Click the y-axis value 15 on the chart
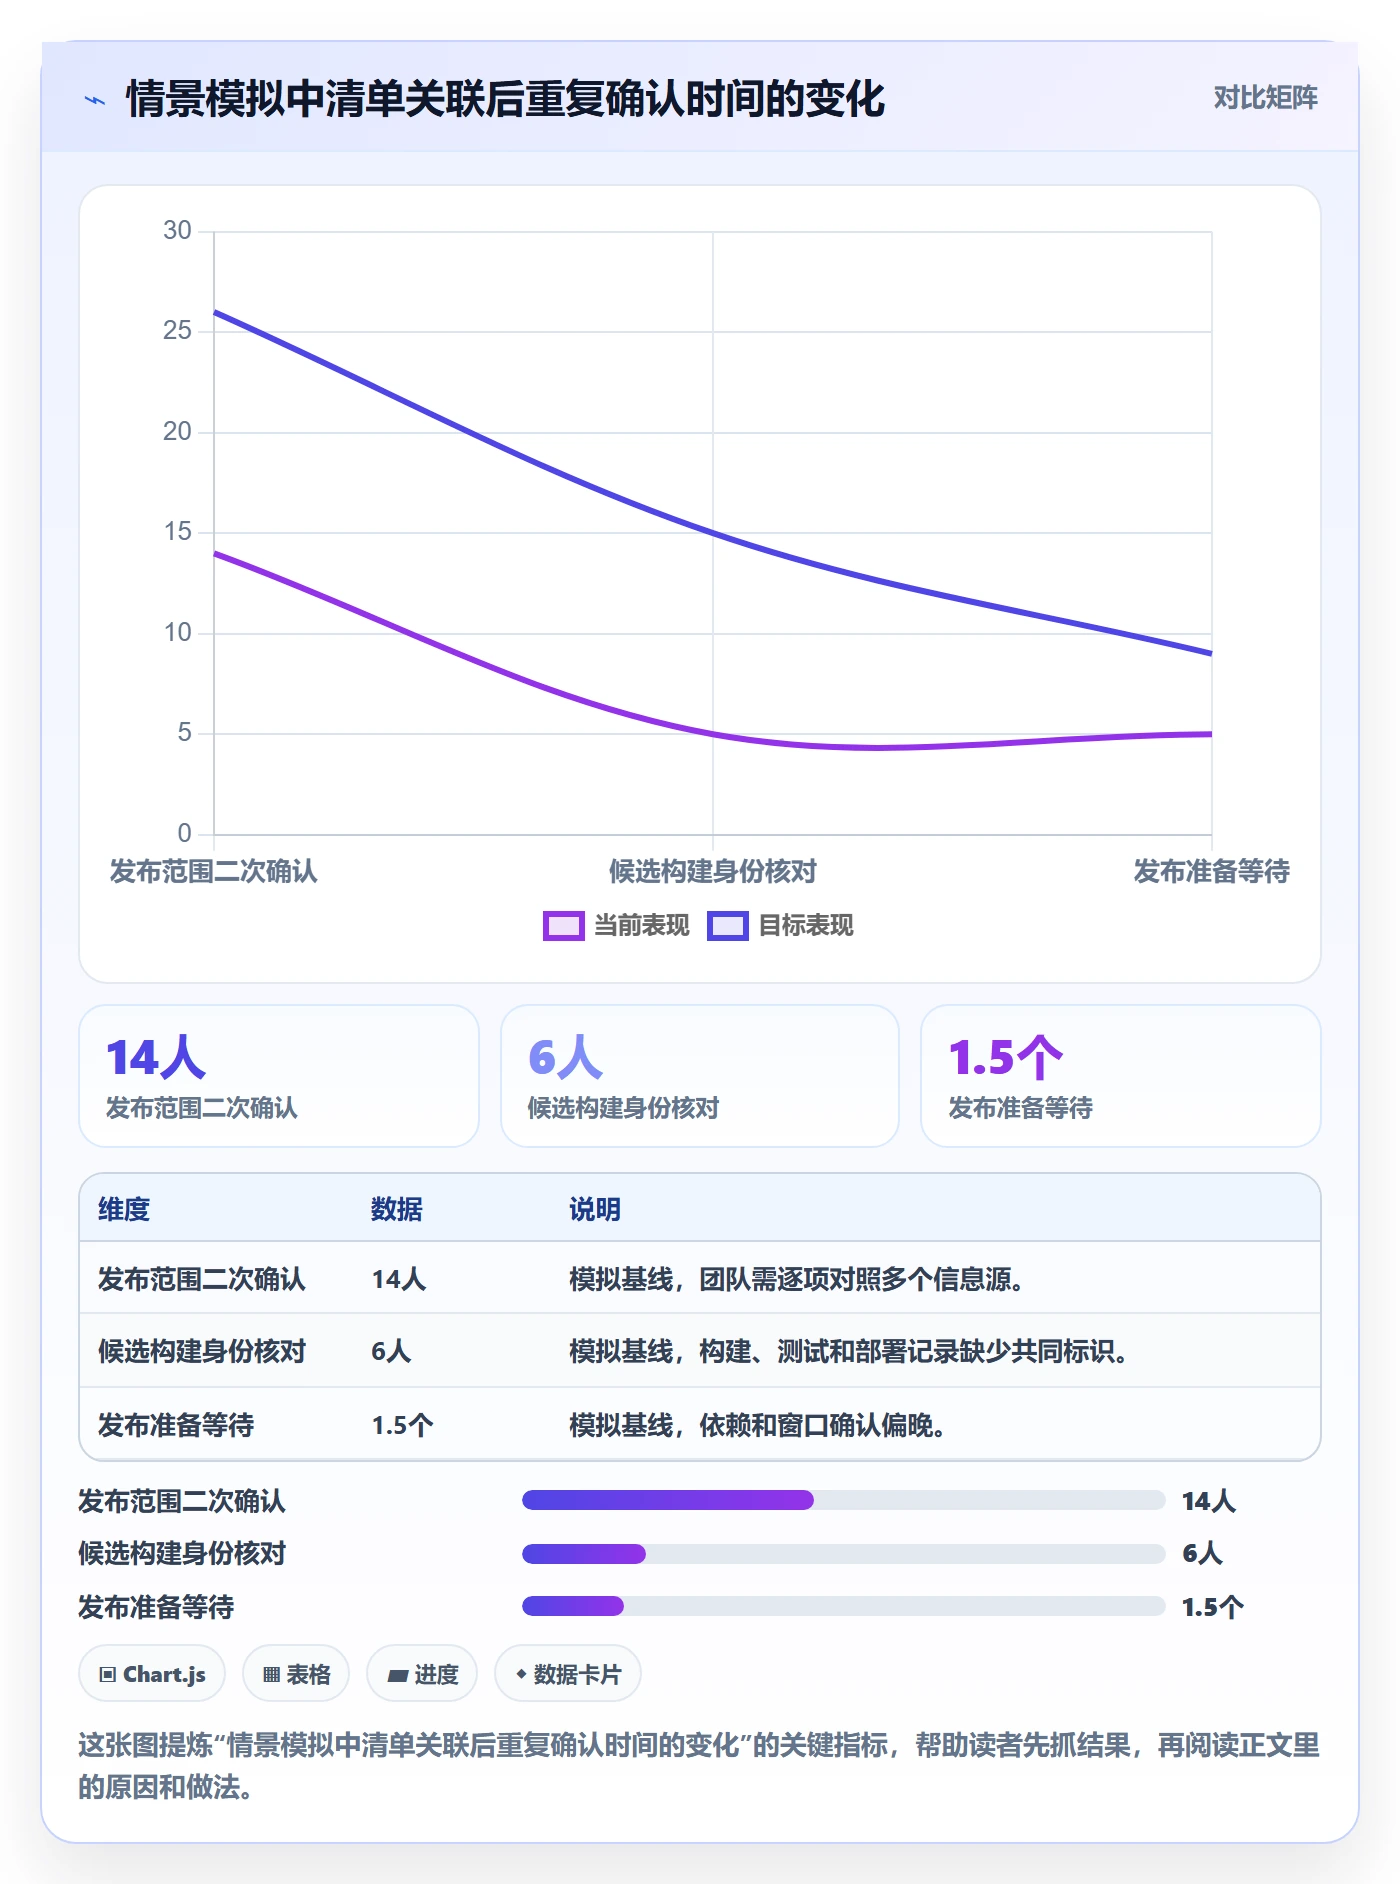Screen dimensions: 1400x1884 [177, 532]
